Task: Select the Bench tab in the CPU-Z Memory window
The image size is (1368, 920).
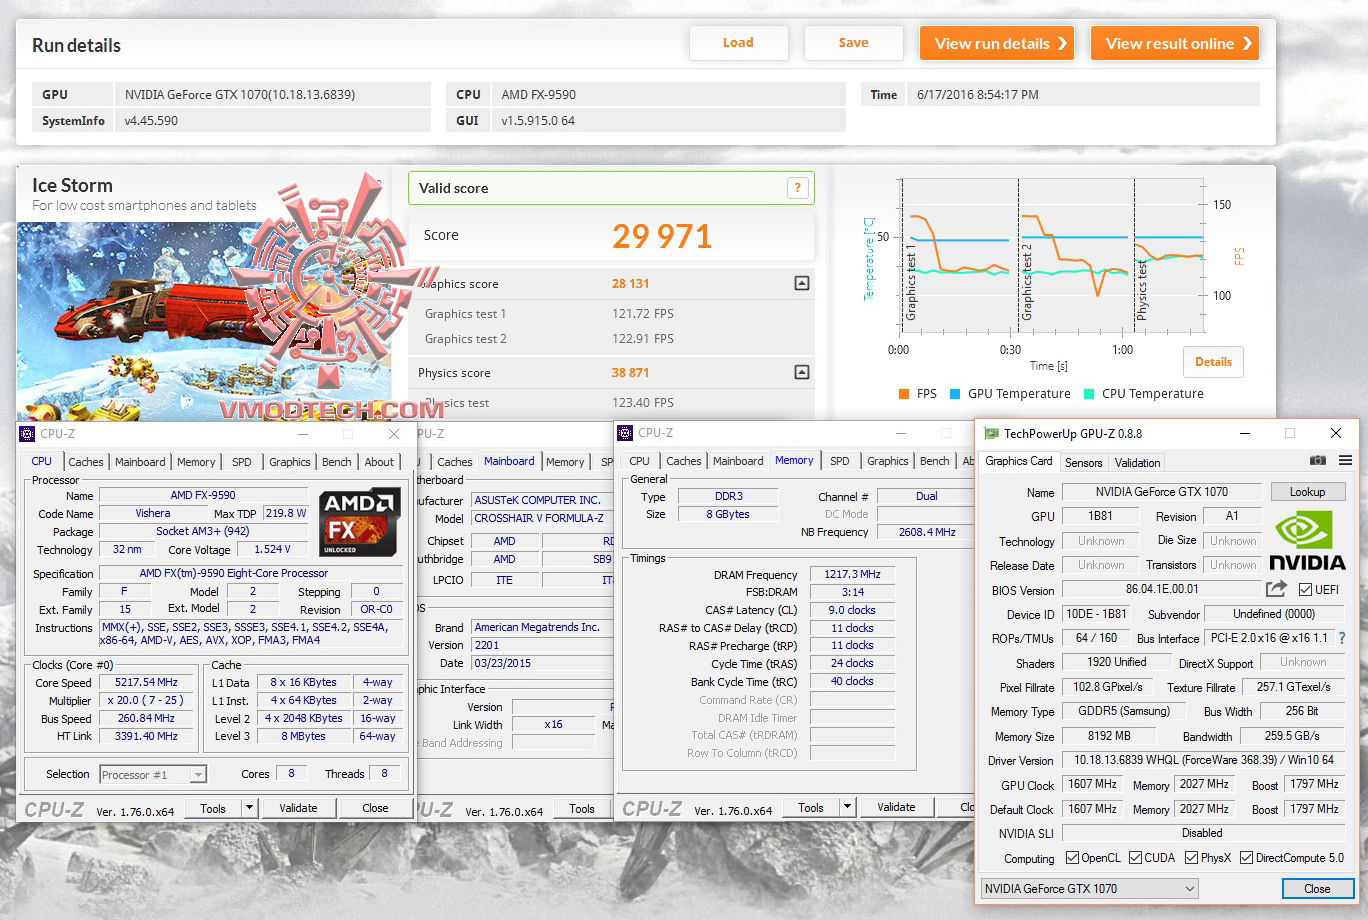Action: point(935,461)
